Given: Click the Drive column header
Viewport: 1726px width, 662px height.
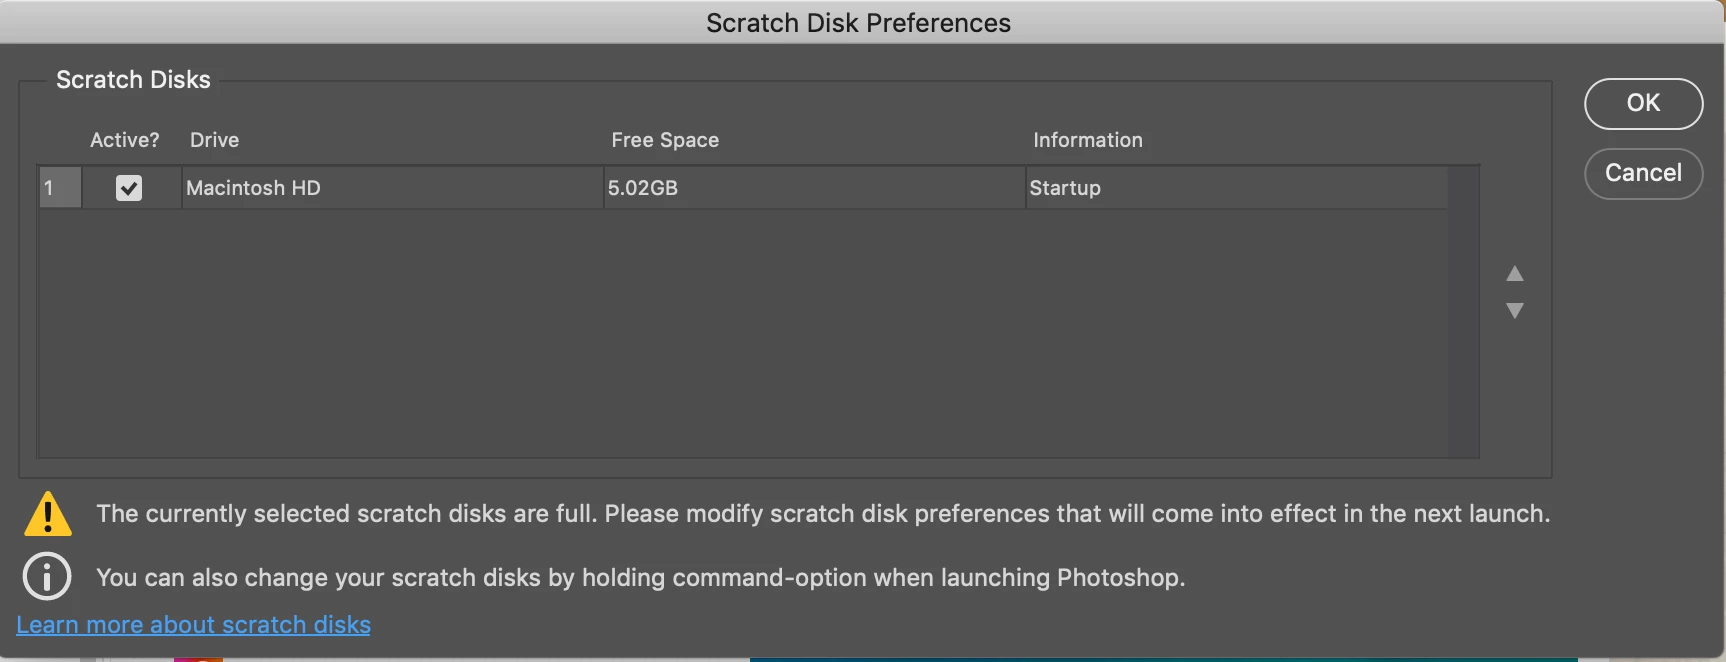Looking at the screenshot, I should (x=214, y=140).
